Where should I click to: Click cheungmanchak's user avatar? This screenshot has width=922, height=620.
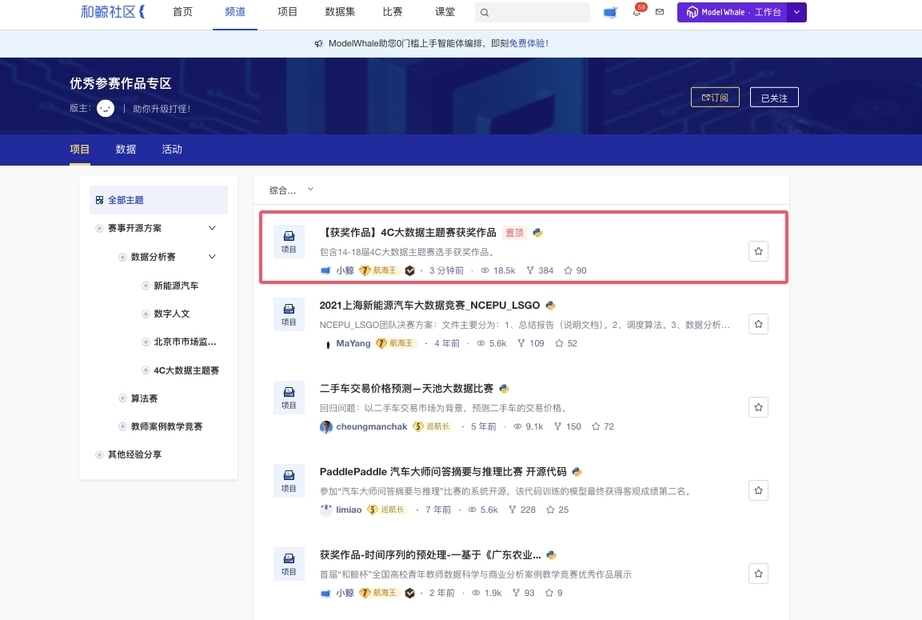[x=326, y=427]
